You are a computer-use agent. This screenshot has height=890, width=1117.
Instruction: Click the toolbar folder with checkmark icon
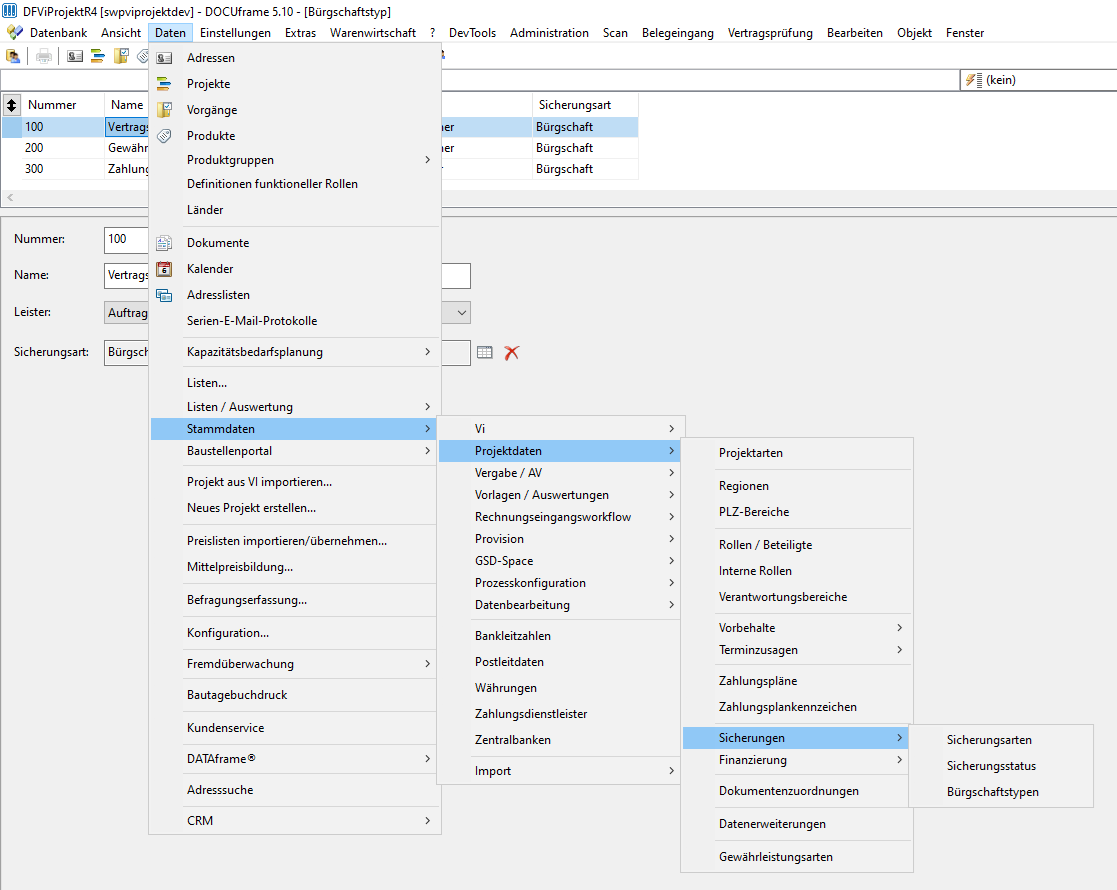tap(121, 56)
